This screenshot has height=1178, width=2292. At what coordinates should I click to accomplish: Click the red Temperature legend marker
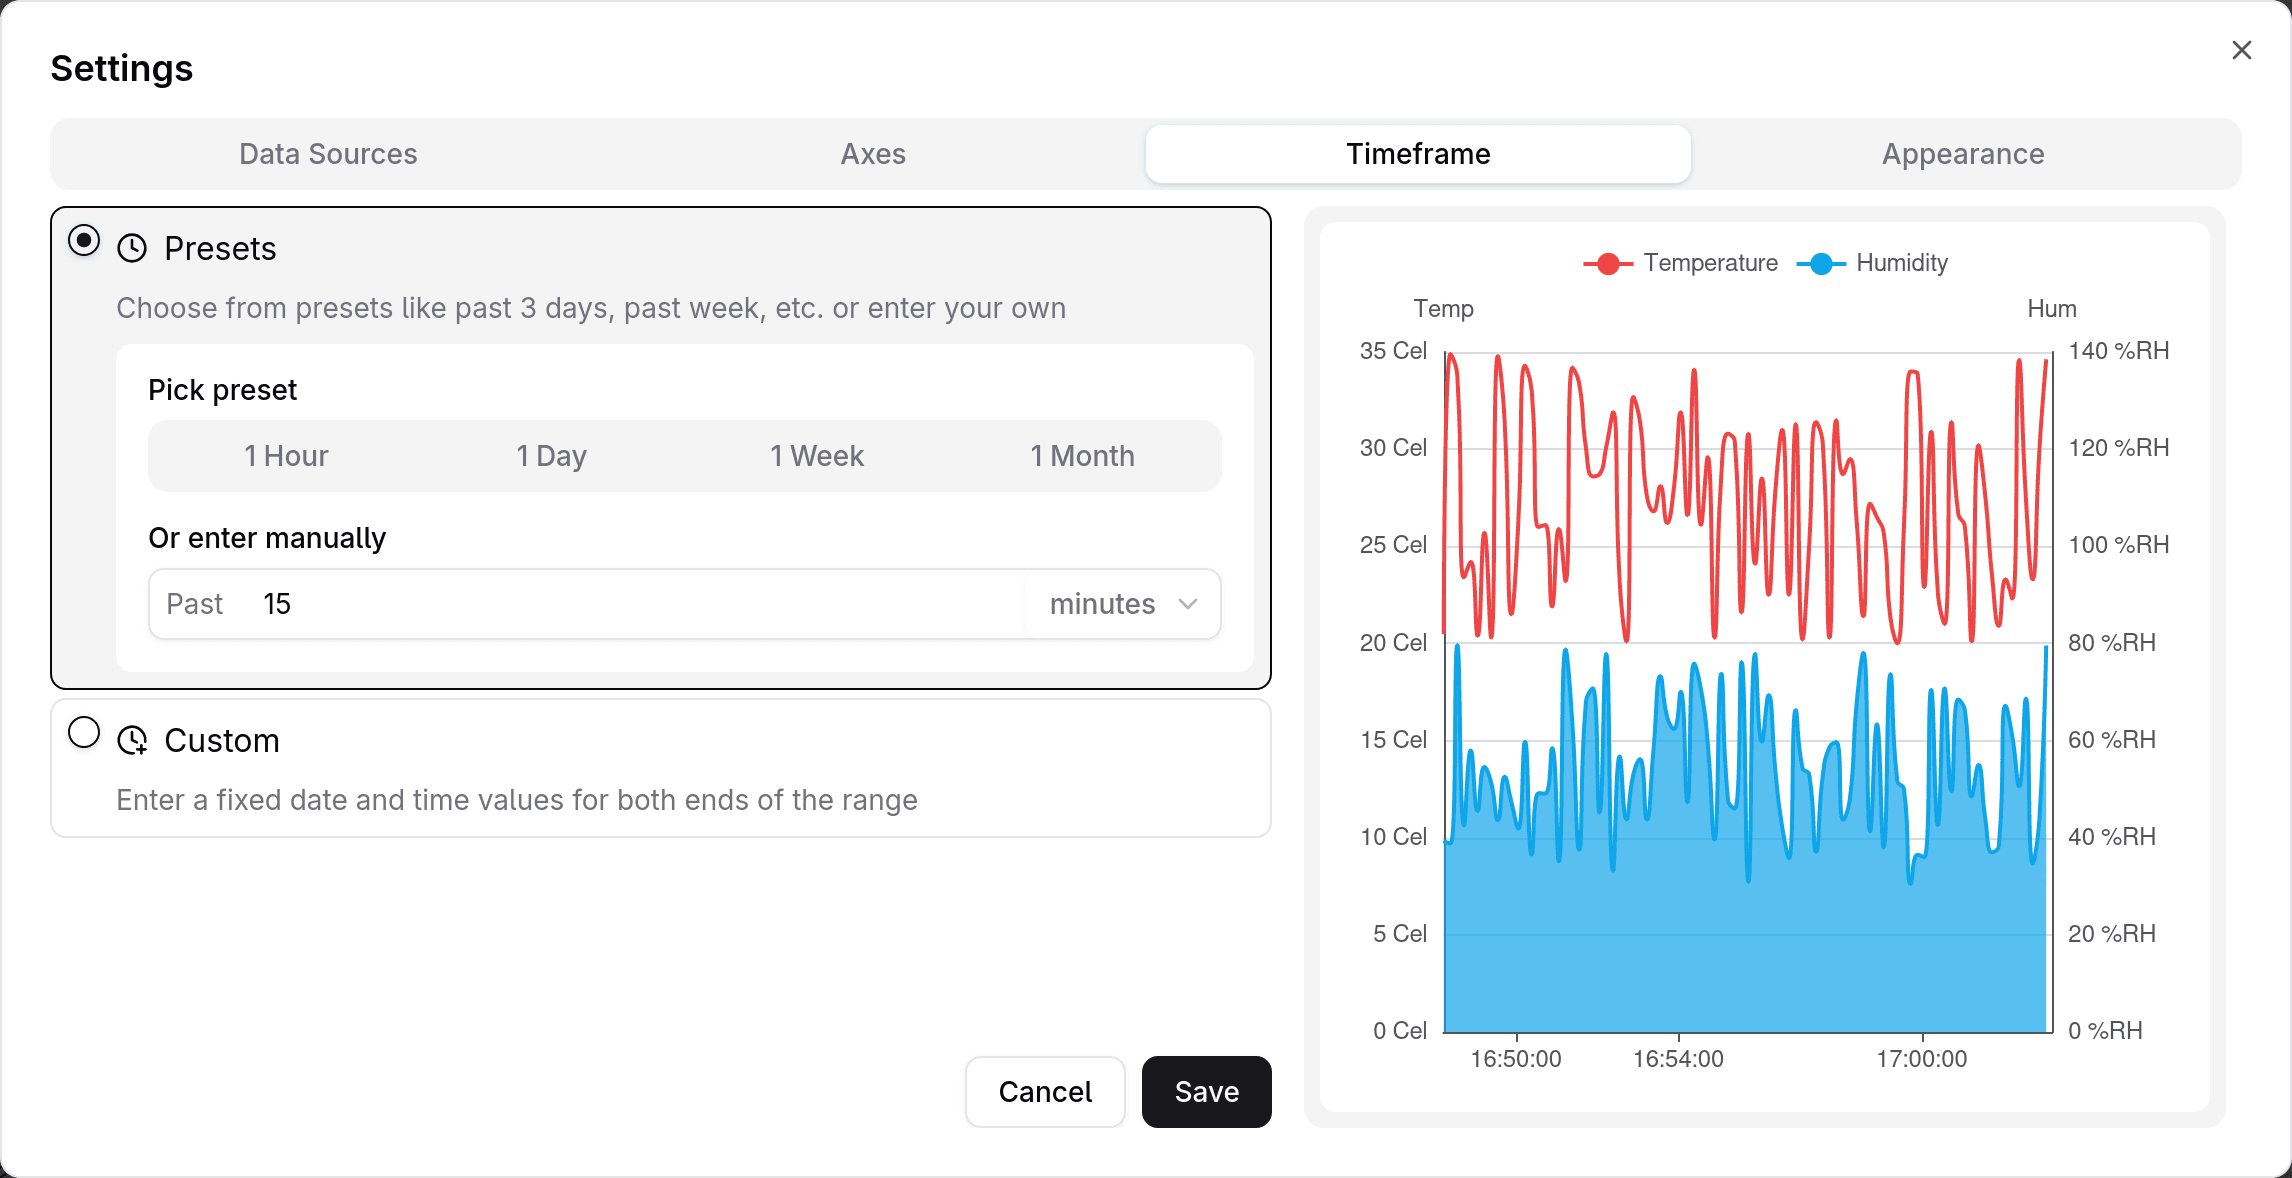pos(1608,263)
